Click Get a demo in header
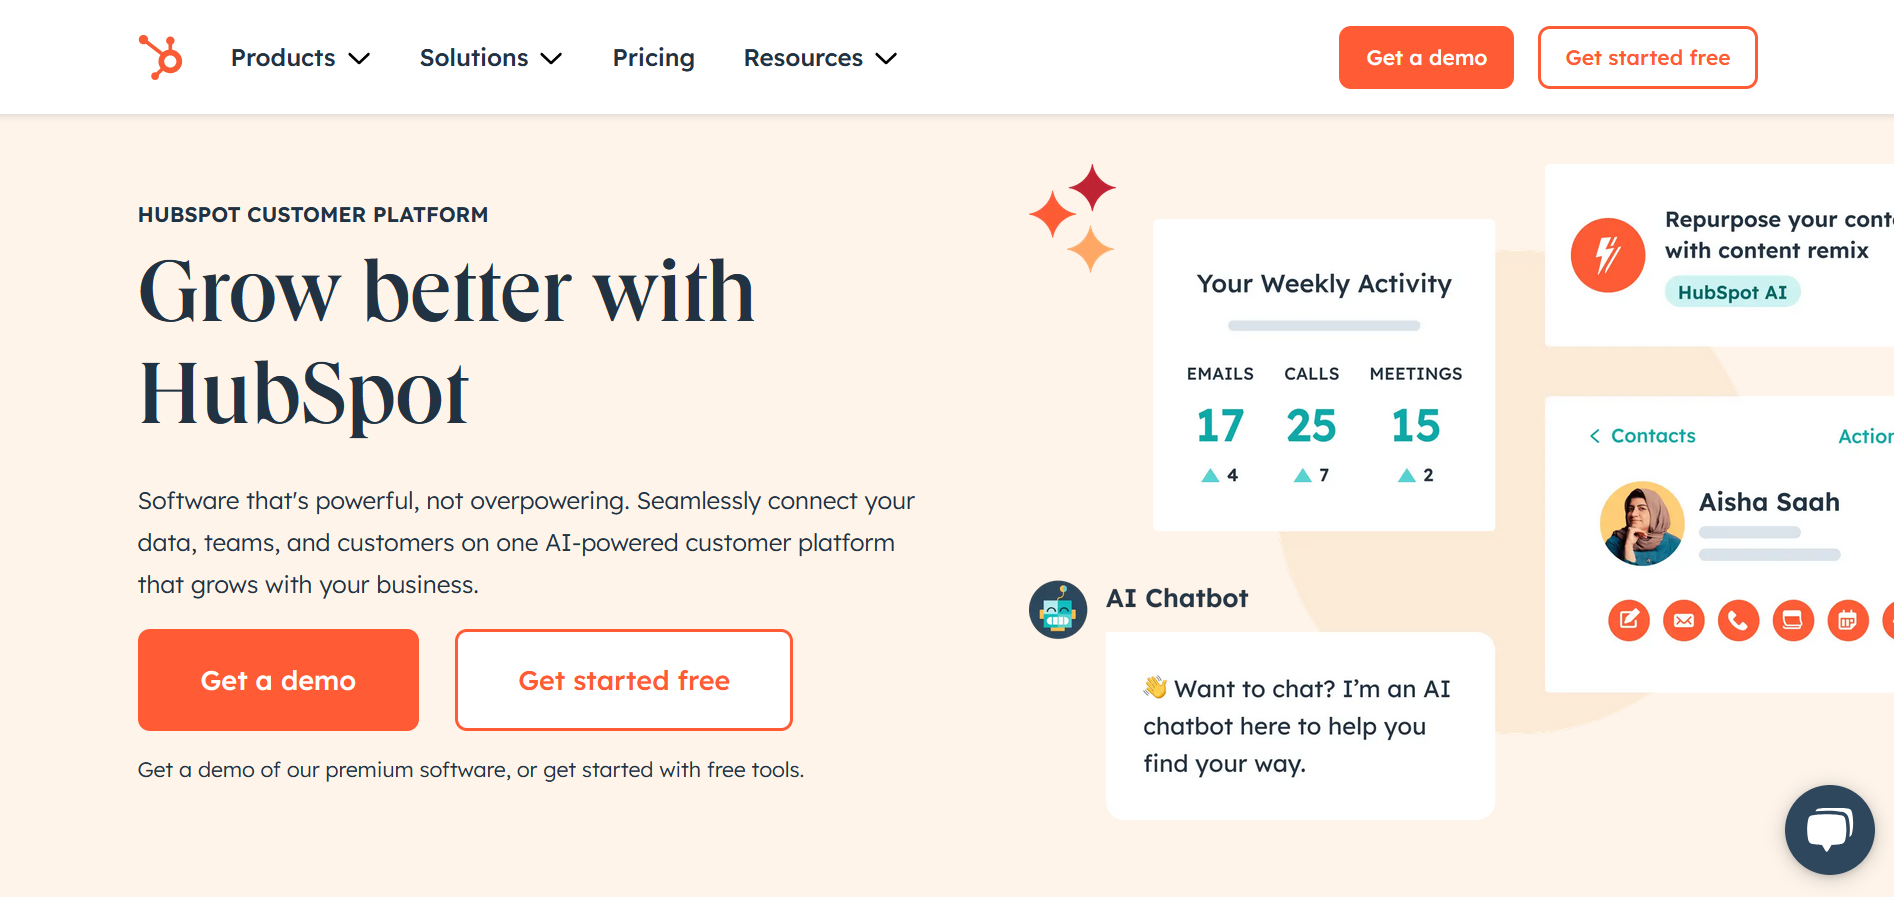 pos(1425,58)
